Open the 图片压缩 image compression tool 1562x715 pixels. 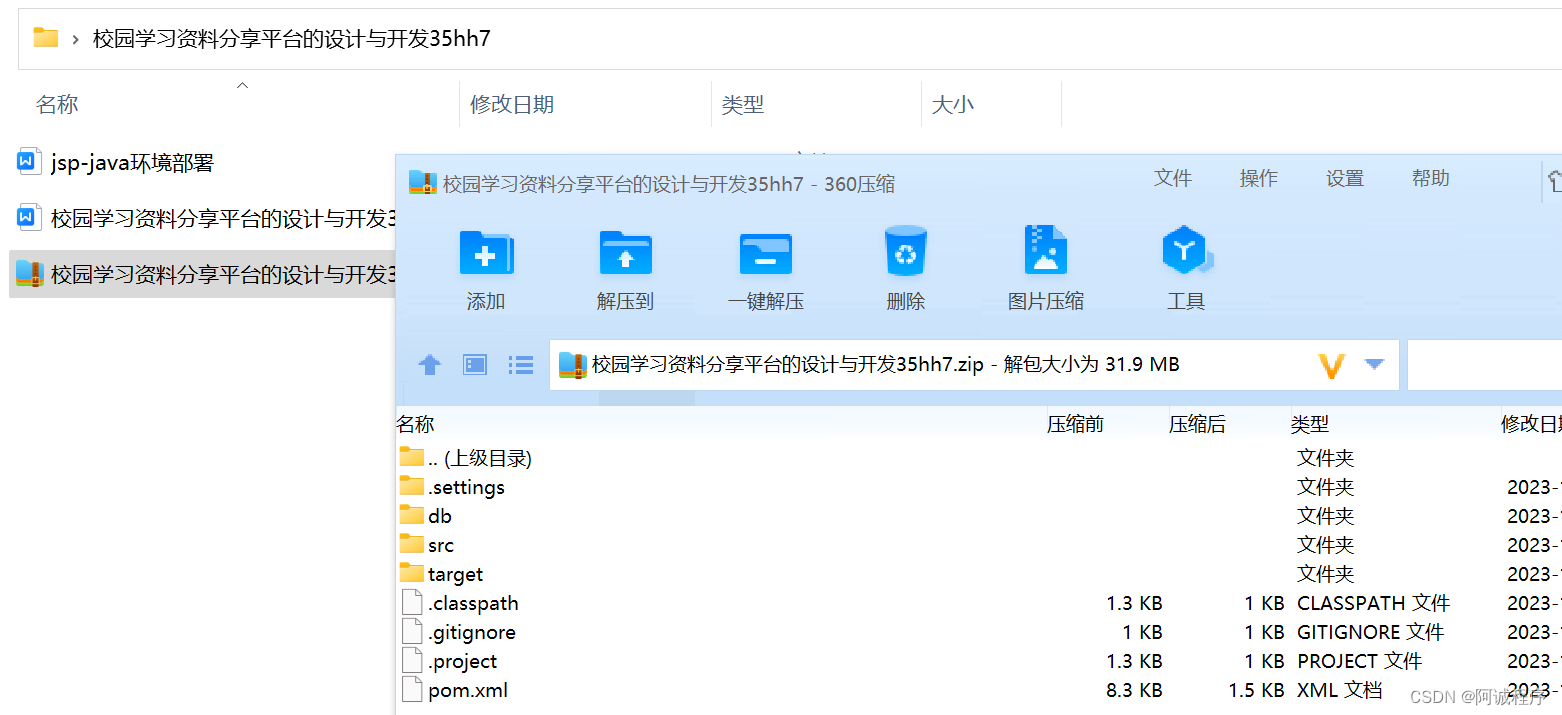pyautogui.click(x=1046, y=268)
